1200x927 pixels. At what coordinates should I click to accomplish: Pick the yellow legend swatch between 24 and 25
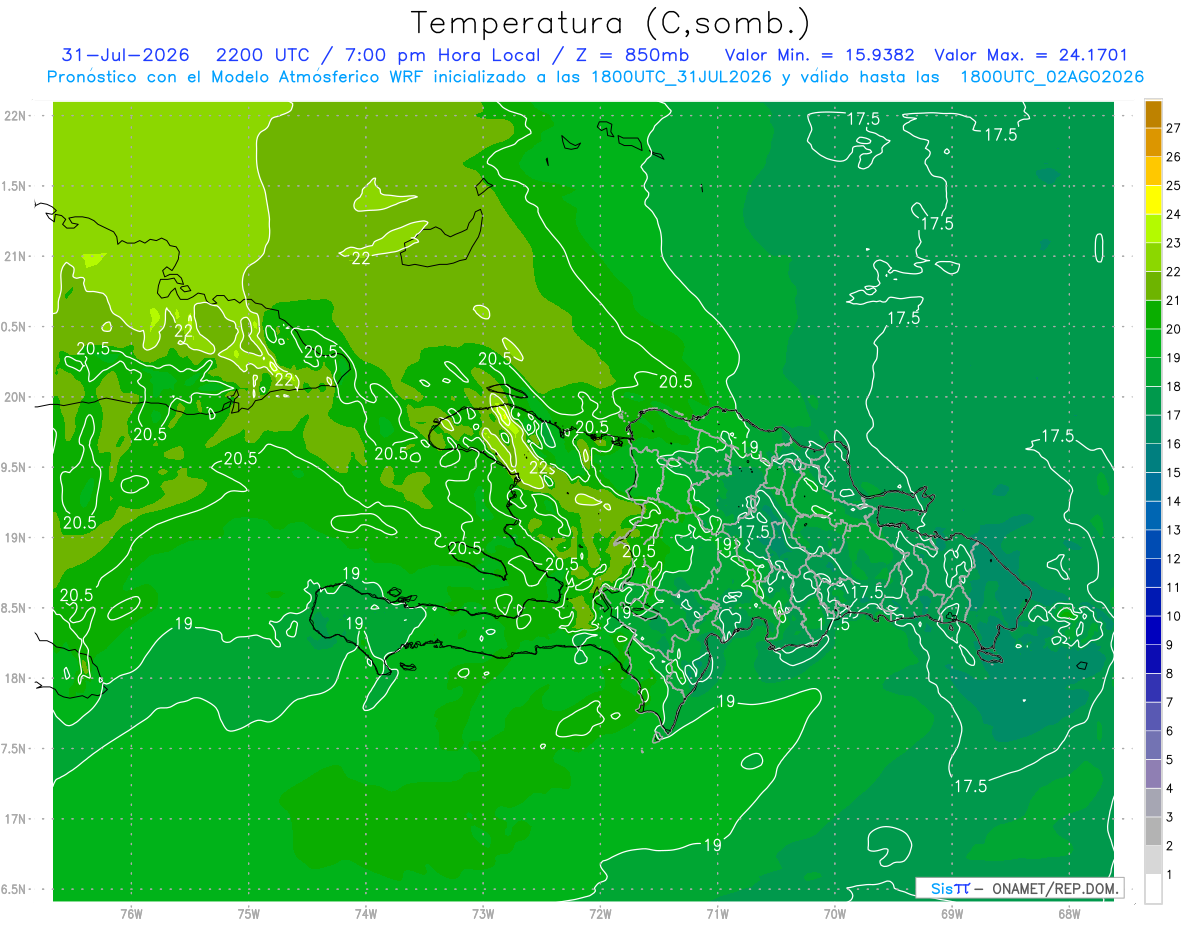(x=1153, y=200)
